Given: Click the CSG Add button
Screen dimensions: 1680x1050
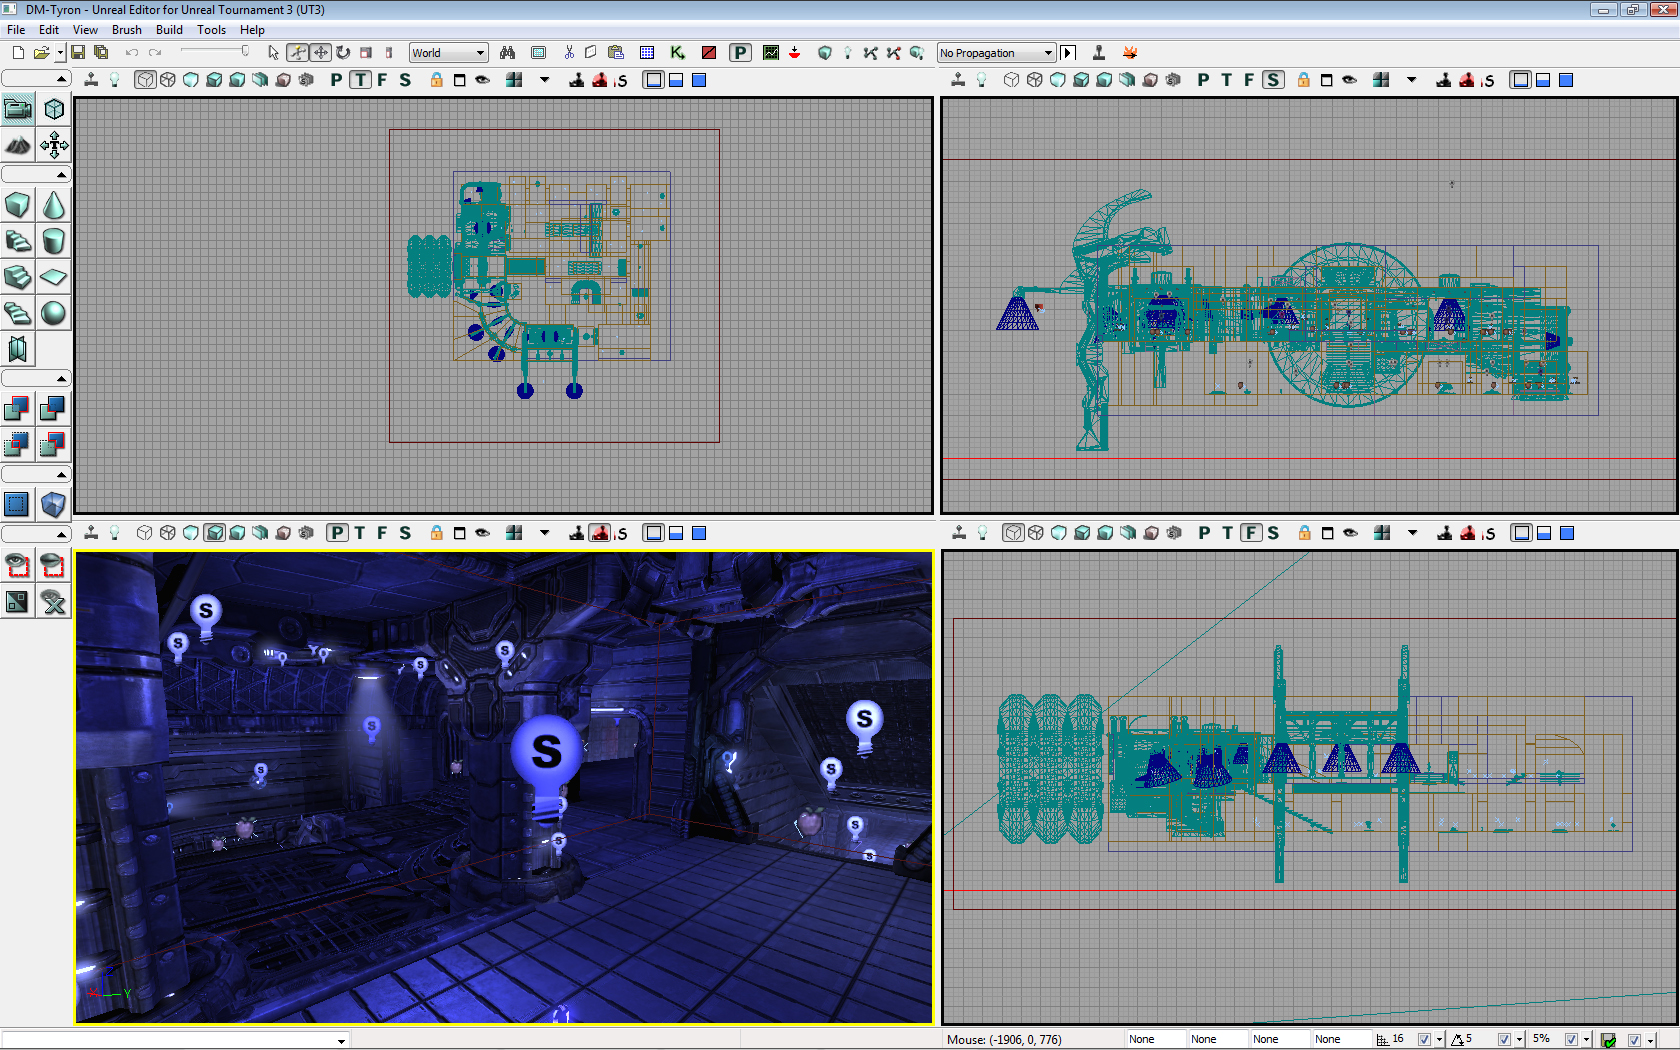Looking at the screenshot, I should pos(18,408).
